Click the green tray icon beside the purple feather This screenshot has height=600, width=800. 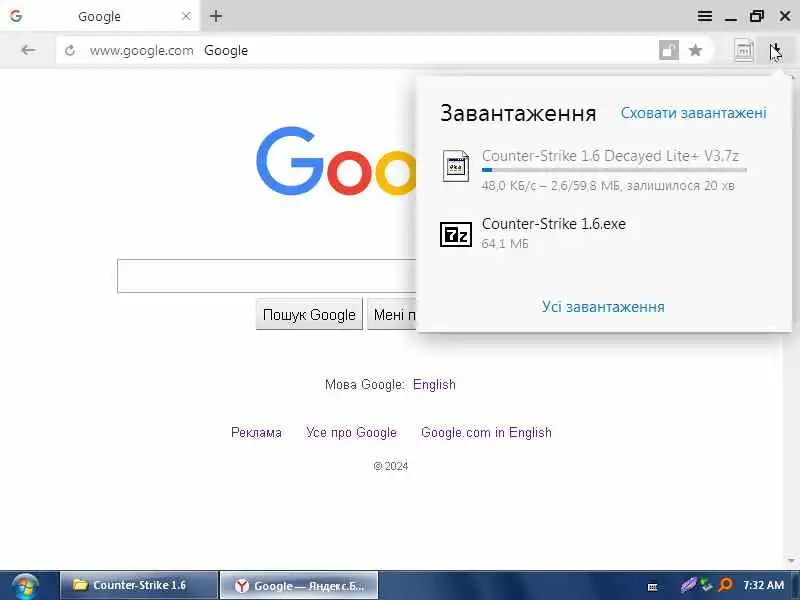click(706, 585)
